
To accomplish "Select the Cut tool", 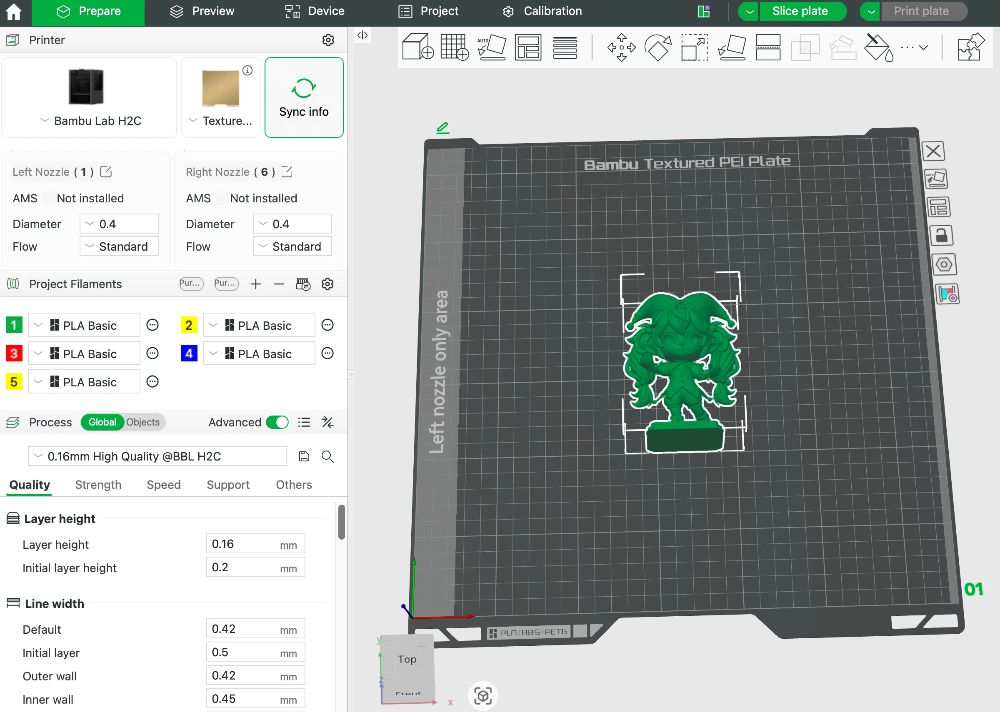I will pyautogui.click(x=768, y=47).
